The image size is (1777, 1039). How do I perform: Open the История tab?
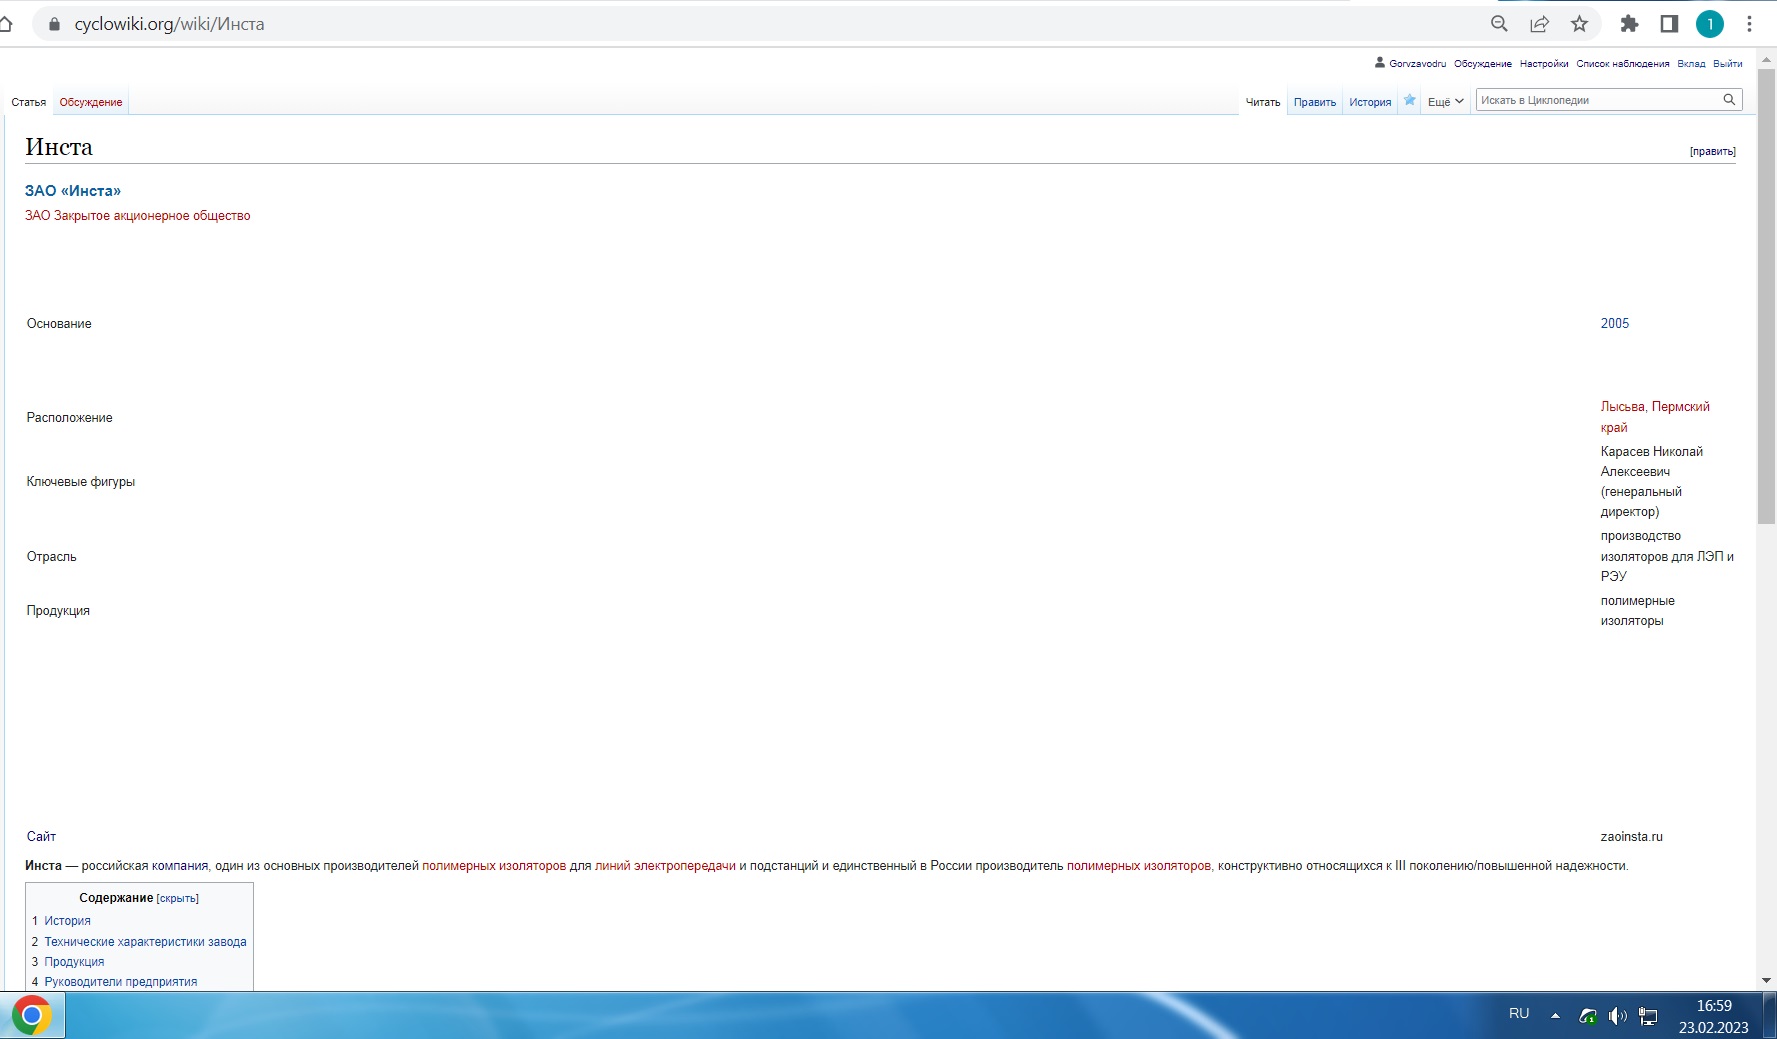[1369, 102]
